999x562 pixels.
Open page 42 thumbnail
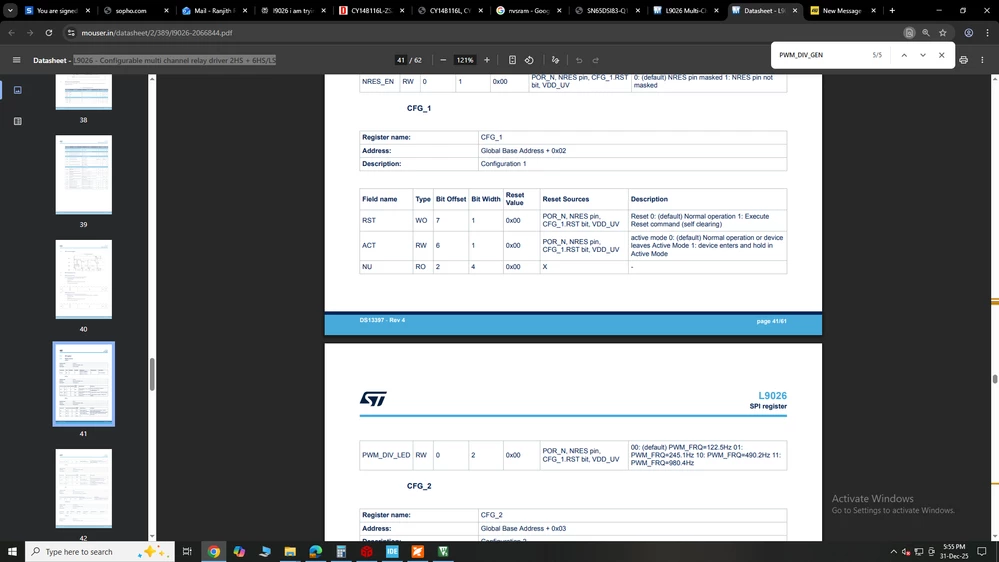pos(83,488)
